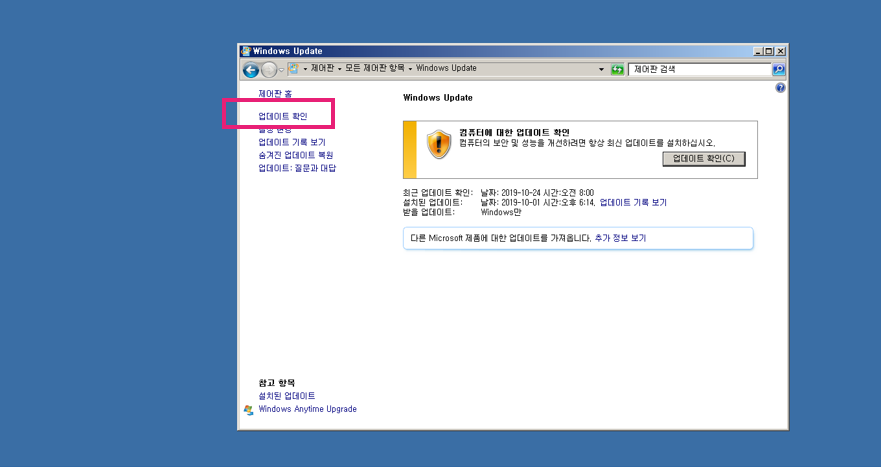Click the Control Panel icon in address bar
Viewport: 881px width, 467px height.
click(293, 69)
